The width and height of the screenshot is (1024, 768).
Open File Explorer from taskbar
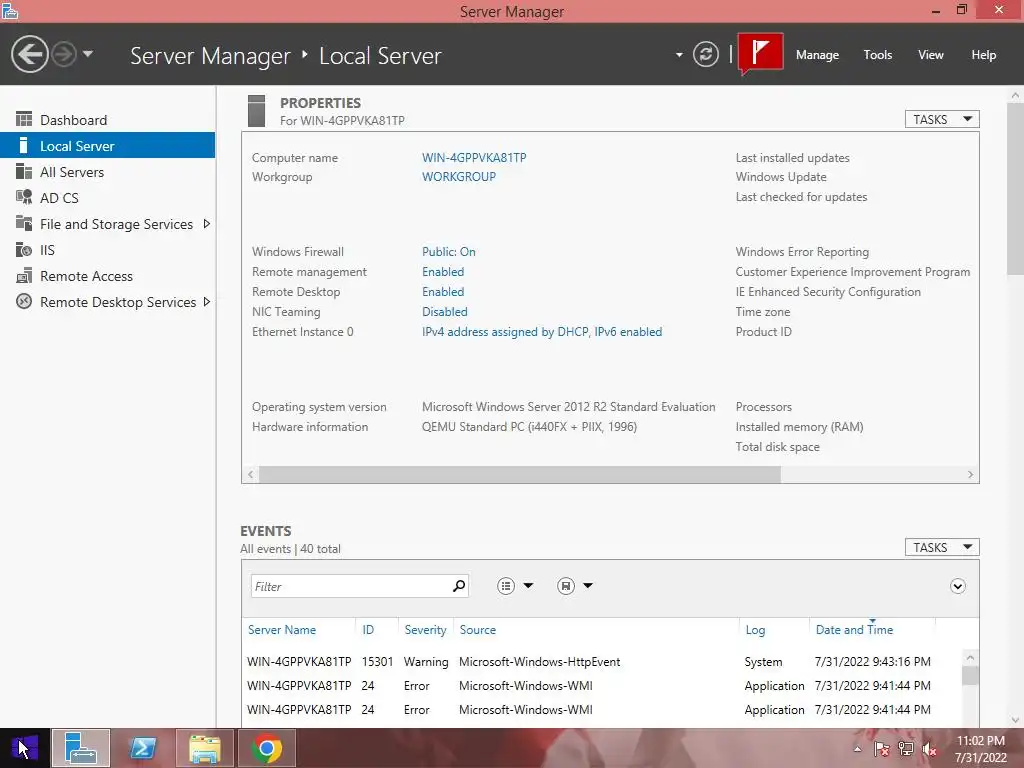(x=204, y=748)
